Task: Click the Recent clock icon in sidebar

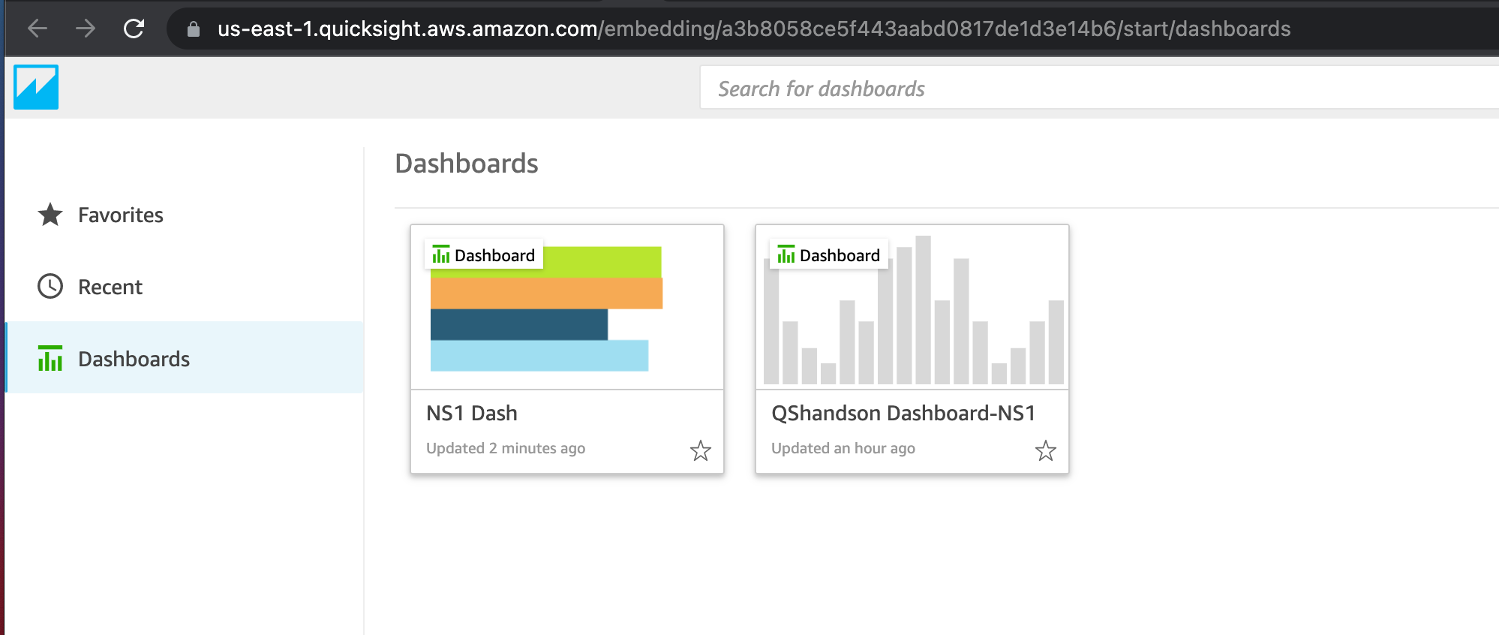Action: click(x=50, y=287)
